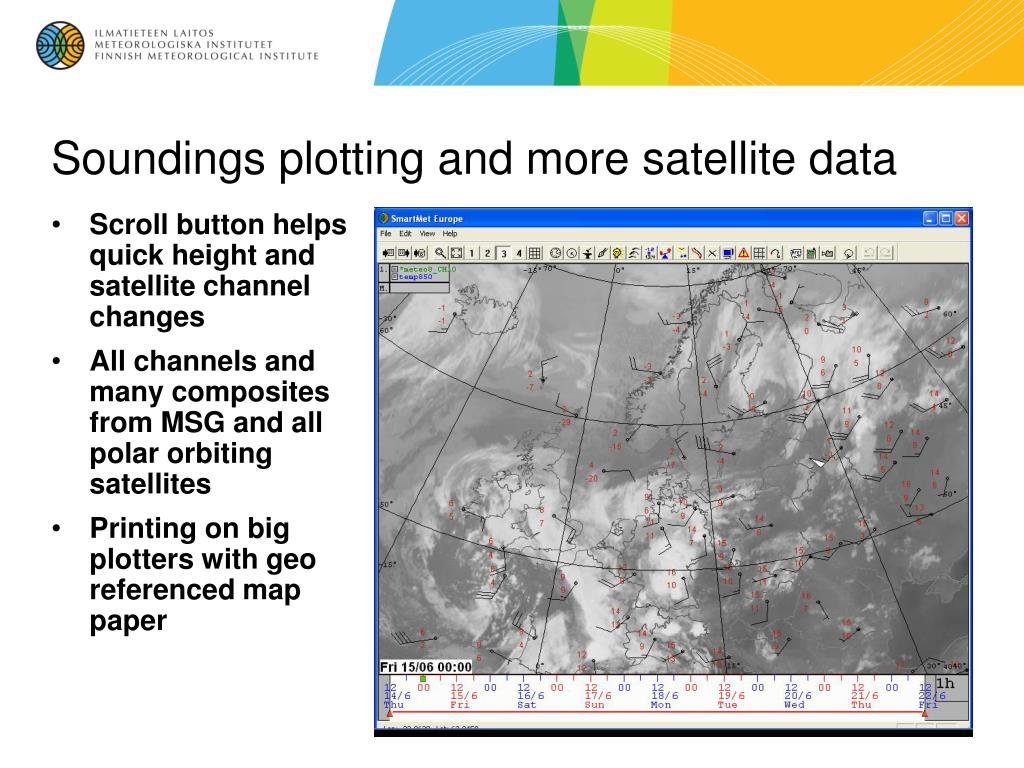1024x768 pixels.
Task: Click the first clock icon in toolbar
Action: [x=556, y=253]
